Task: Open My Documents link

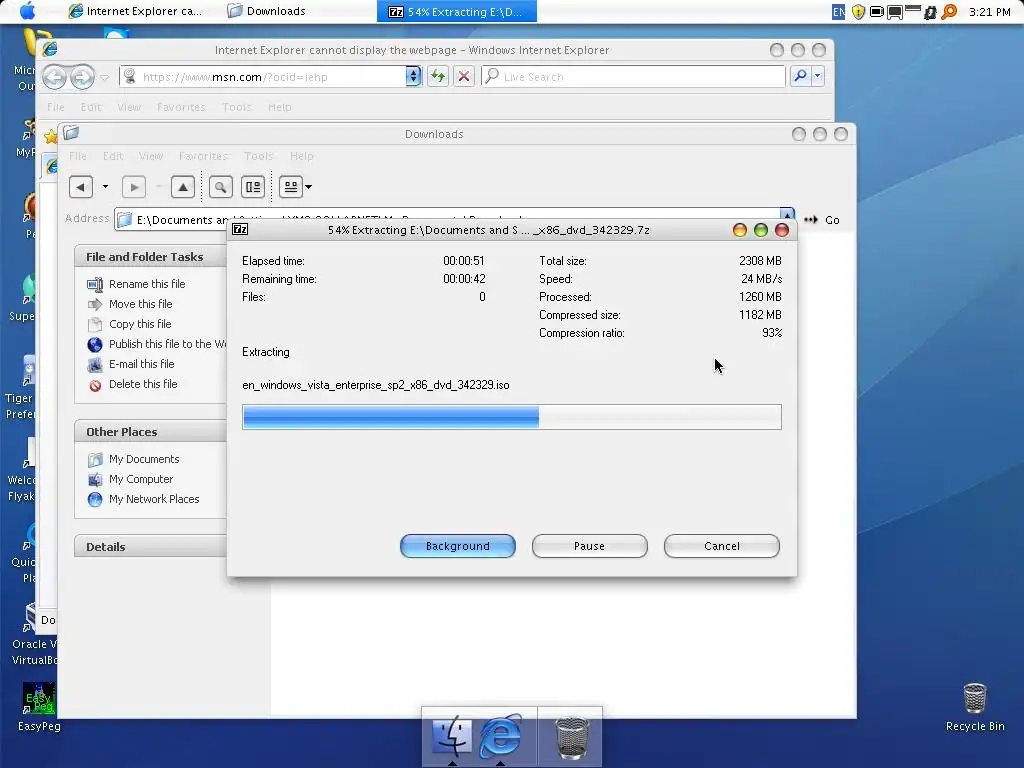Action: click(x=144, y=459)
